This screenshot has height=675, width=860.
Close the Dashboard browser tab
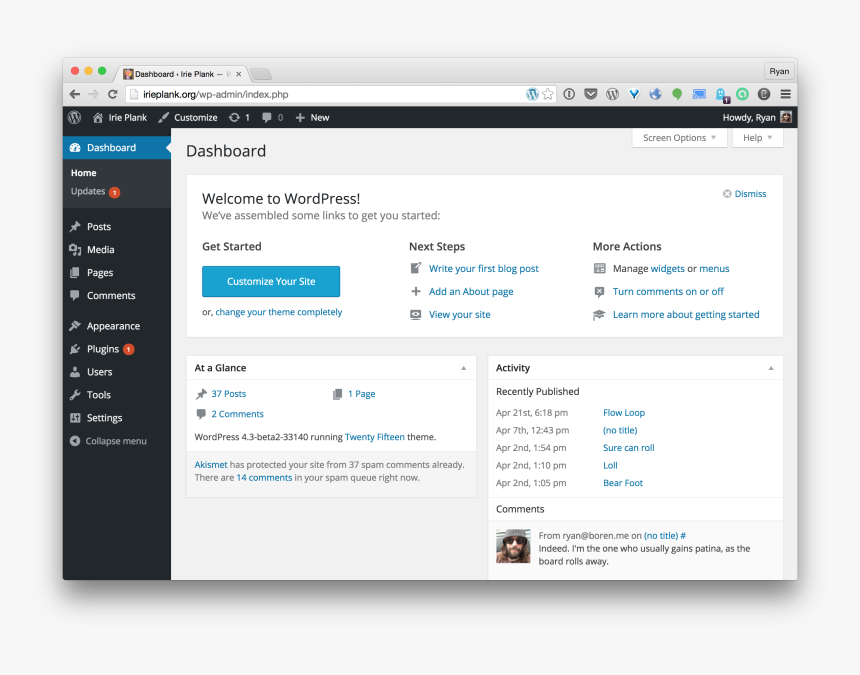[x=239, y=74]
